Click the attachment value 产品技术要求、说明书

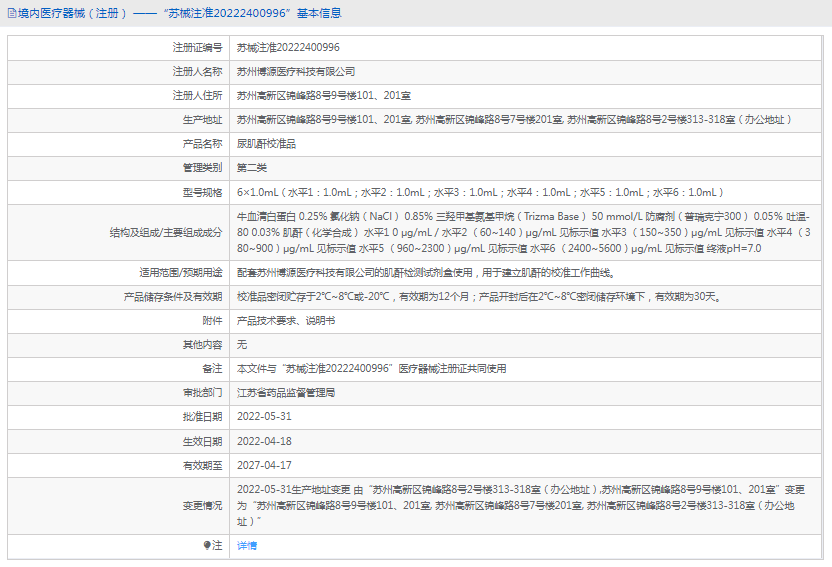point(286,320)
